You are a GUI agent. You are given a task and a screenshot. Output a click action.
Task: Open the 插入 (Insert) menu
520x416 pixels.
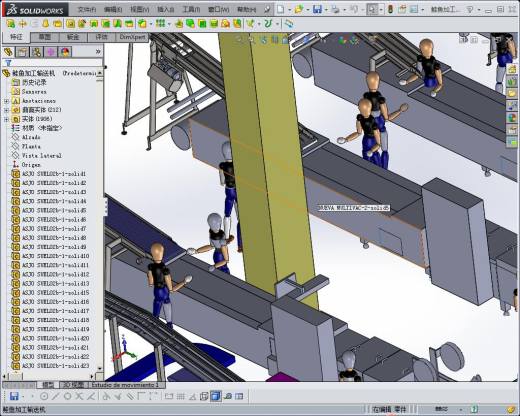[x=166, y=9]
